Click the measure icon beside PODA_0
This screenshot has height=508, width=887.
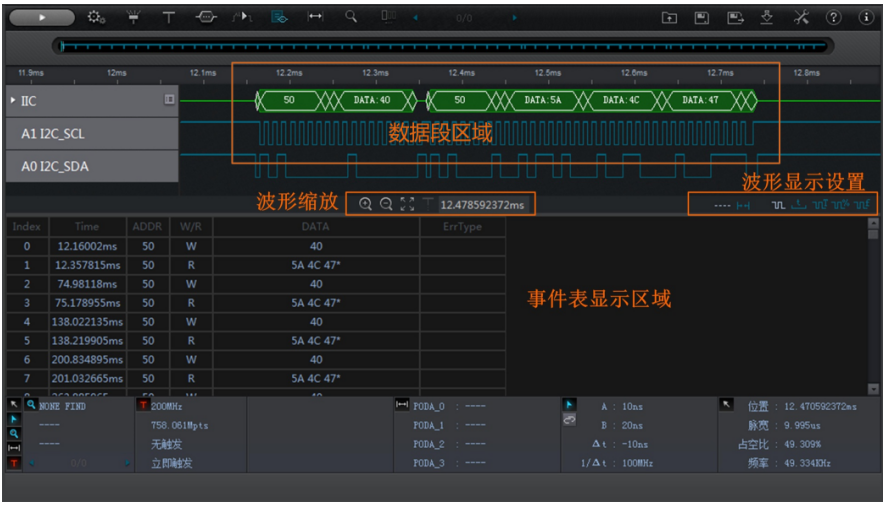click(402, 404)
